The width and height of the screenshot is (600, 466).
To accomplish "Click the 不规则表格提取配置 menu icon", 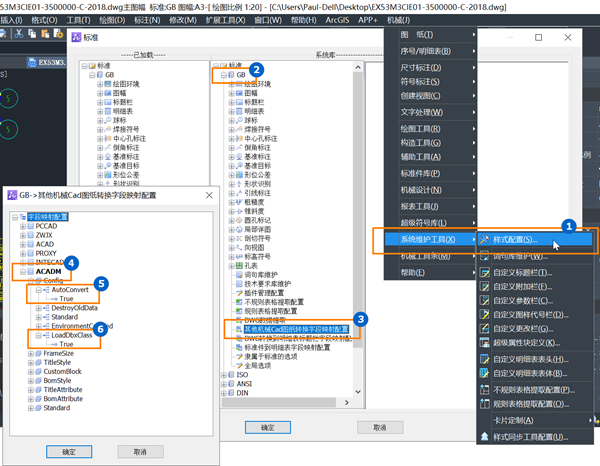I will click(x=484, y=389).
